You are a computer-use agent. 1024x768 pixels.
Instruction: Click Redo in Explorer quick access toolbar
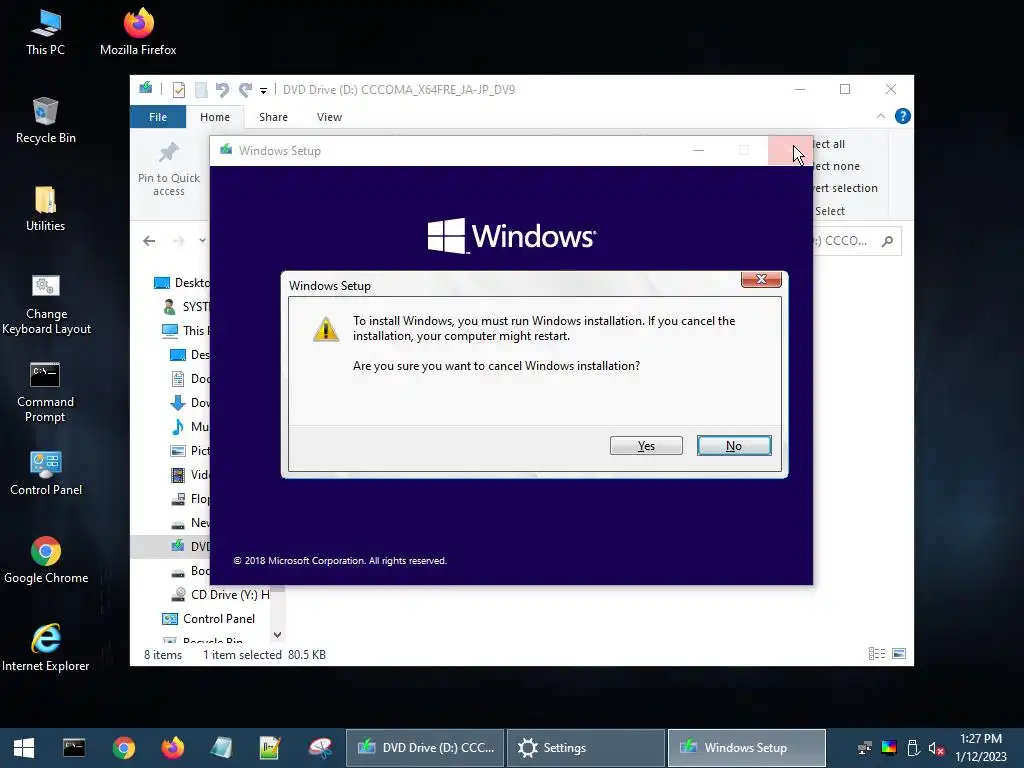(246, 89)
